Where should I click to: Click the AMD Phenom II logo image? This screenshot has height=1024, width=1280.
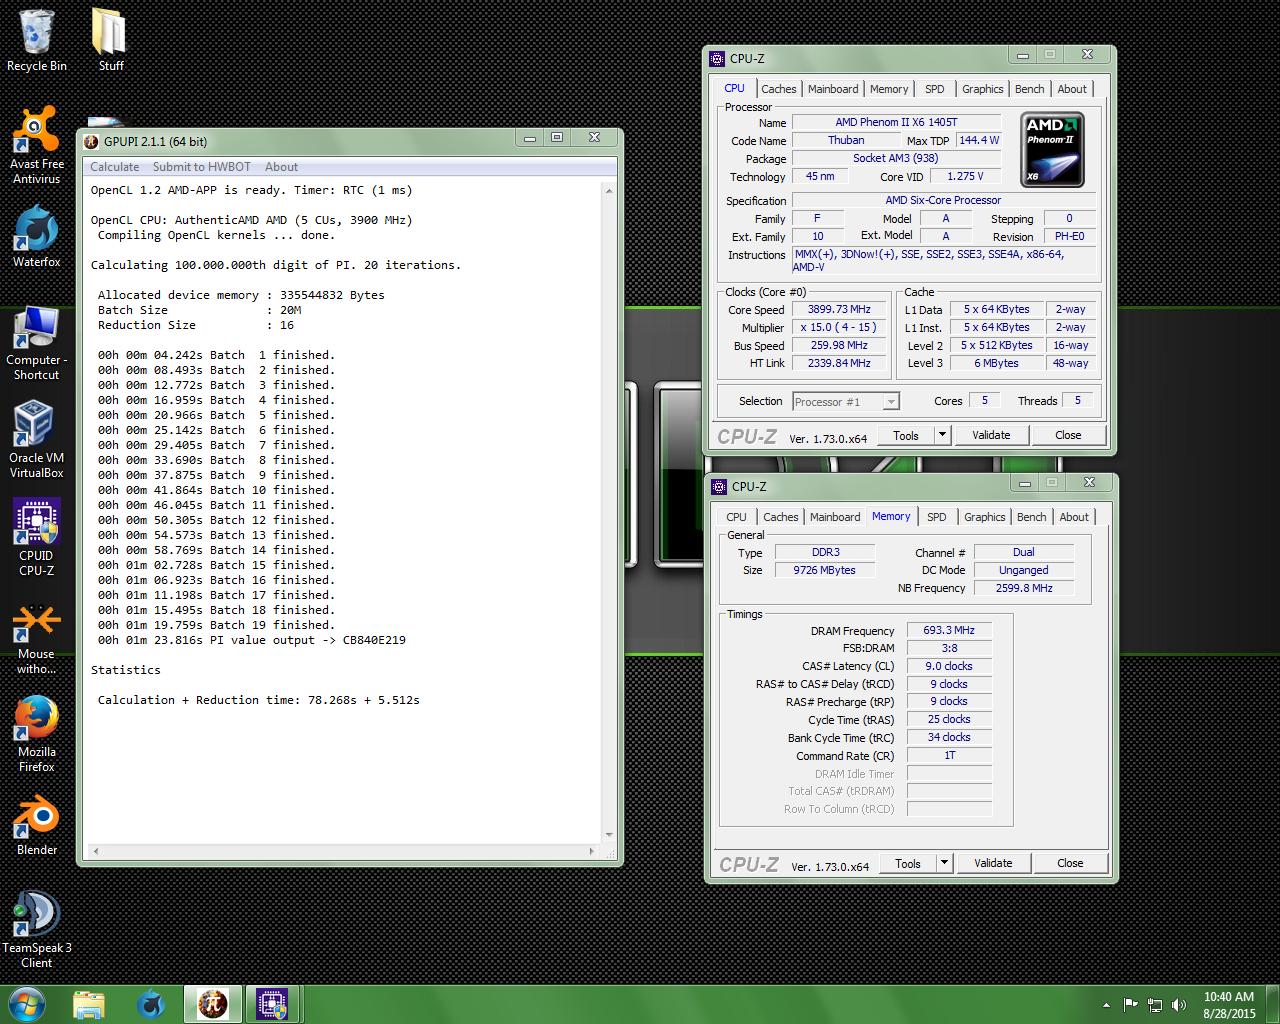click(x=1053, y=150)
